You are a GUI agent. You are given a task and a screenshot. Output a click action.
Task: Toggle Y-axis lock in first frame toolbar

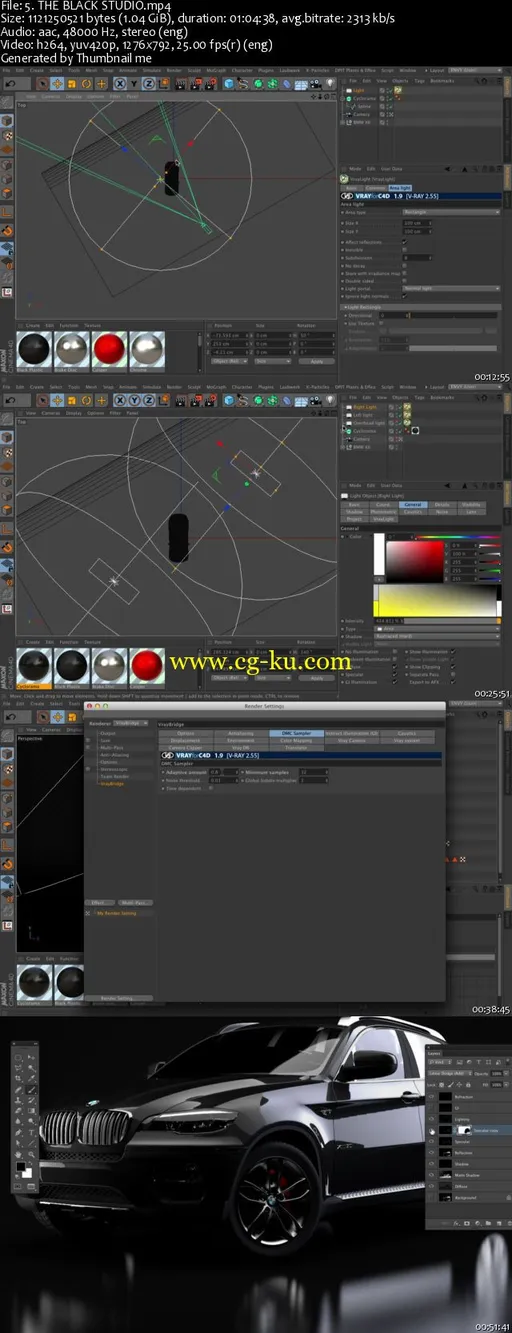pyautogui.click(x=134, y=83)
